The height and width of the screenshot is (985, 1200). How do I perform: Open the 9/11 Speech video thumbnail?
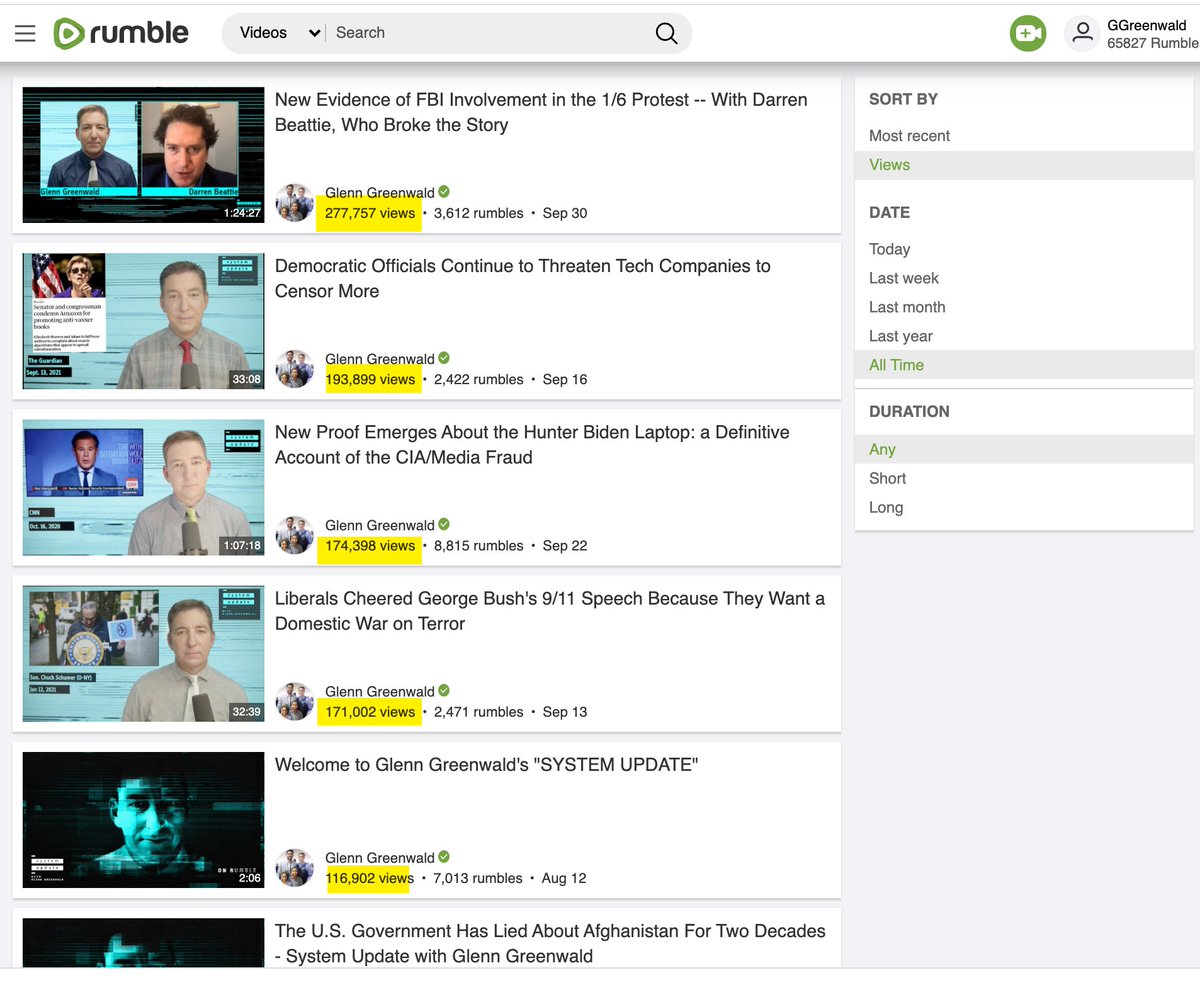[143, 653]
